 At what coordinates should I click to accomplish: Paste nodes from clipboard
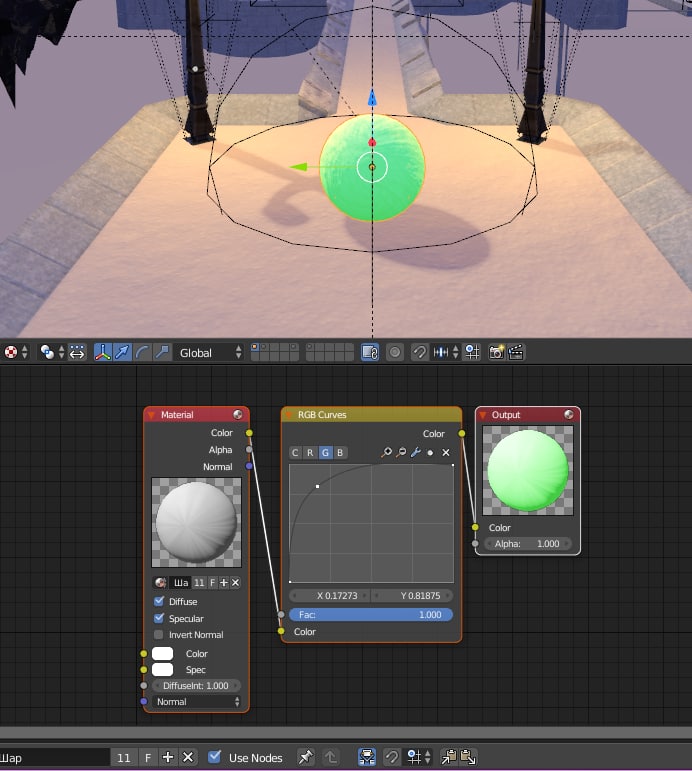click(468, 757)
